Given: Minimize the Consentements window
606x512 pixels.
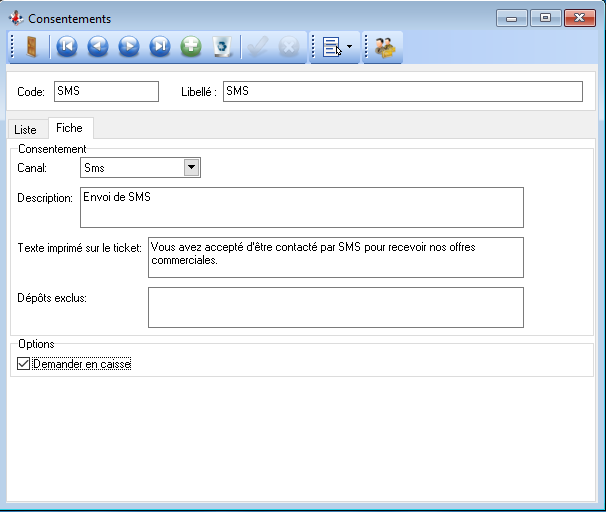Looking at the screenshot, I should click(x=511, y=18).
